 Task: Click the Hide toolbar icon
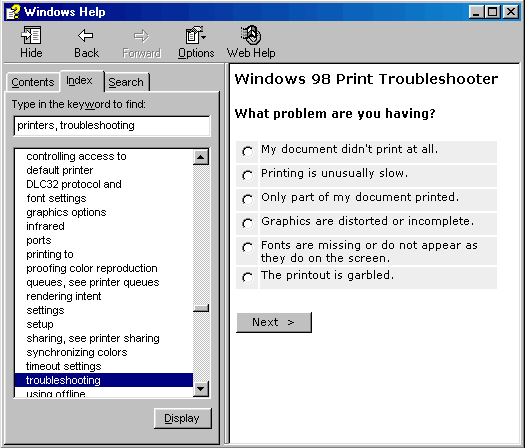coord(31,35)
